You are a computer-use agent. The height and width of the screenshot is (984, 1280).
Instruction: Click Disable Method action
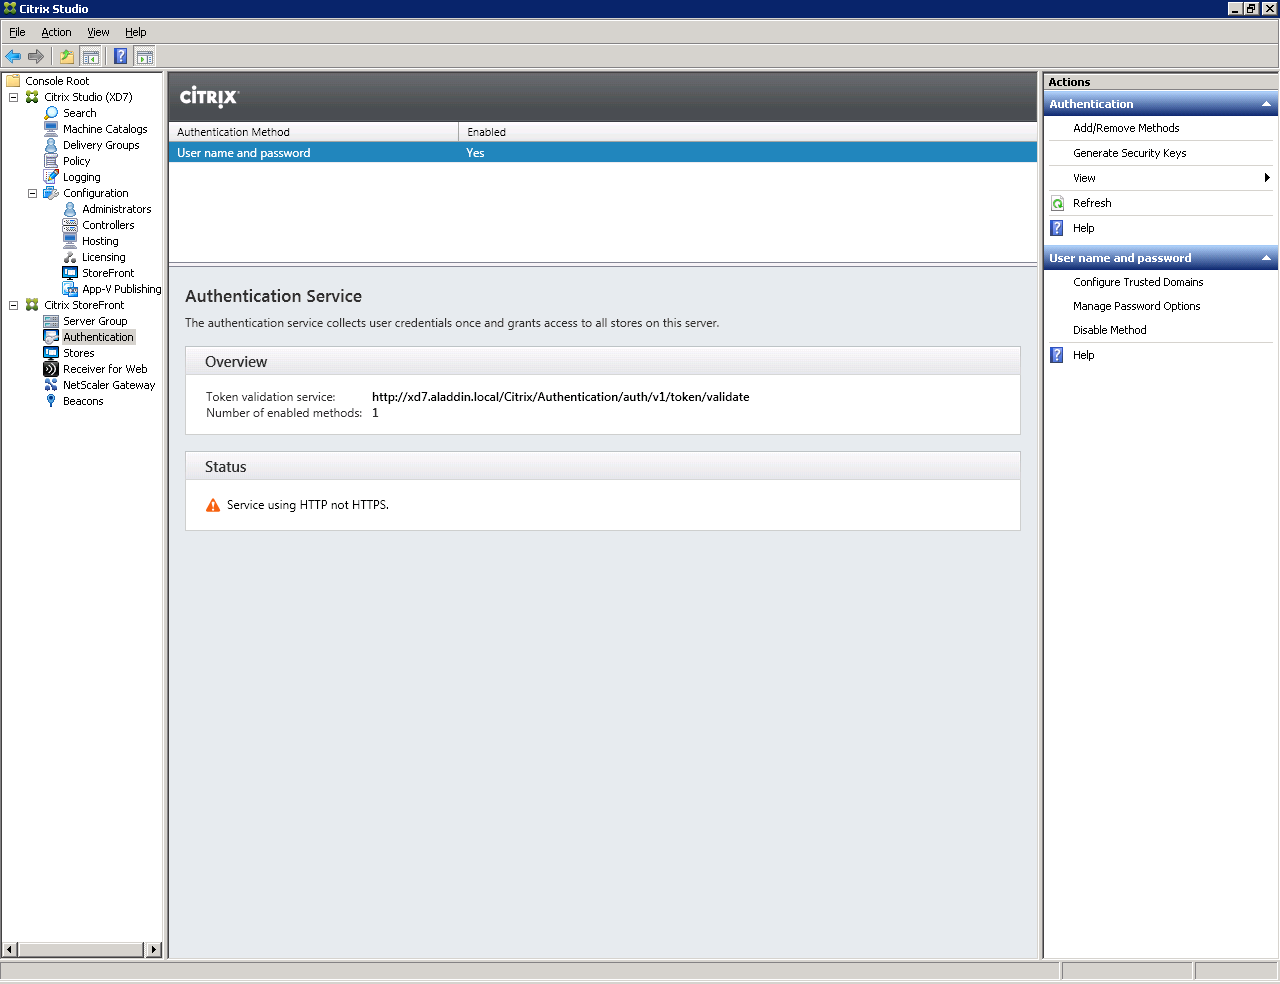pyautogui.click(x=1109, y=330)
